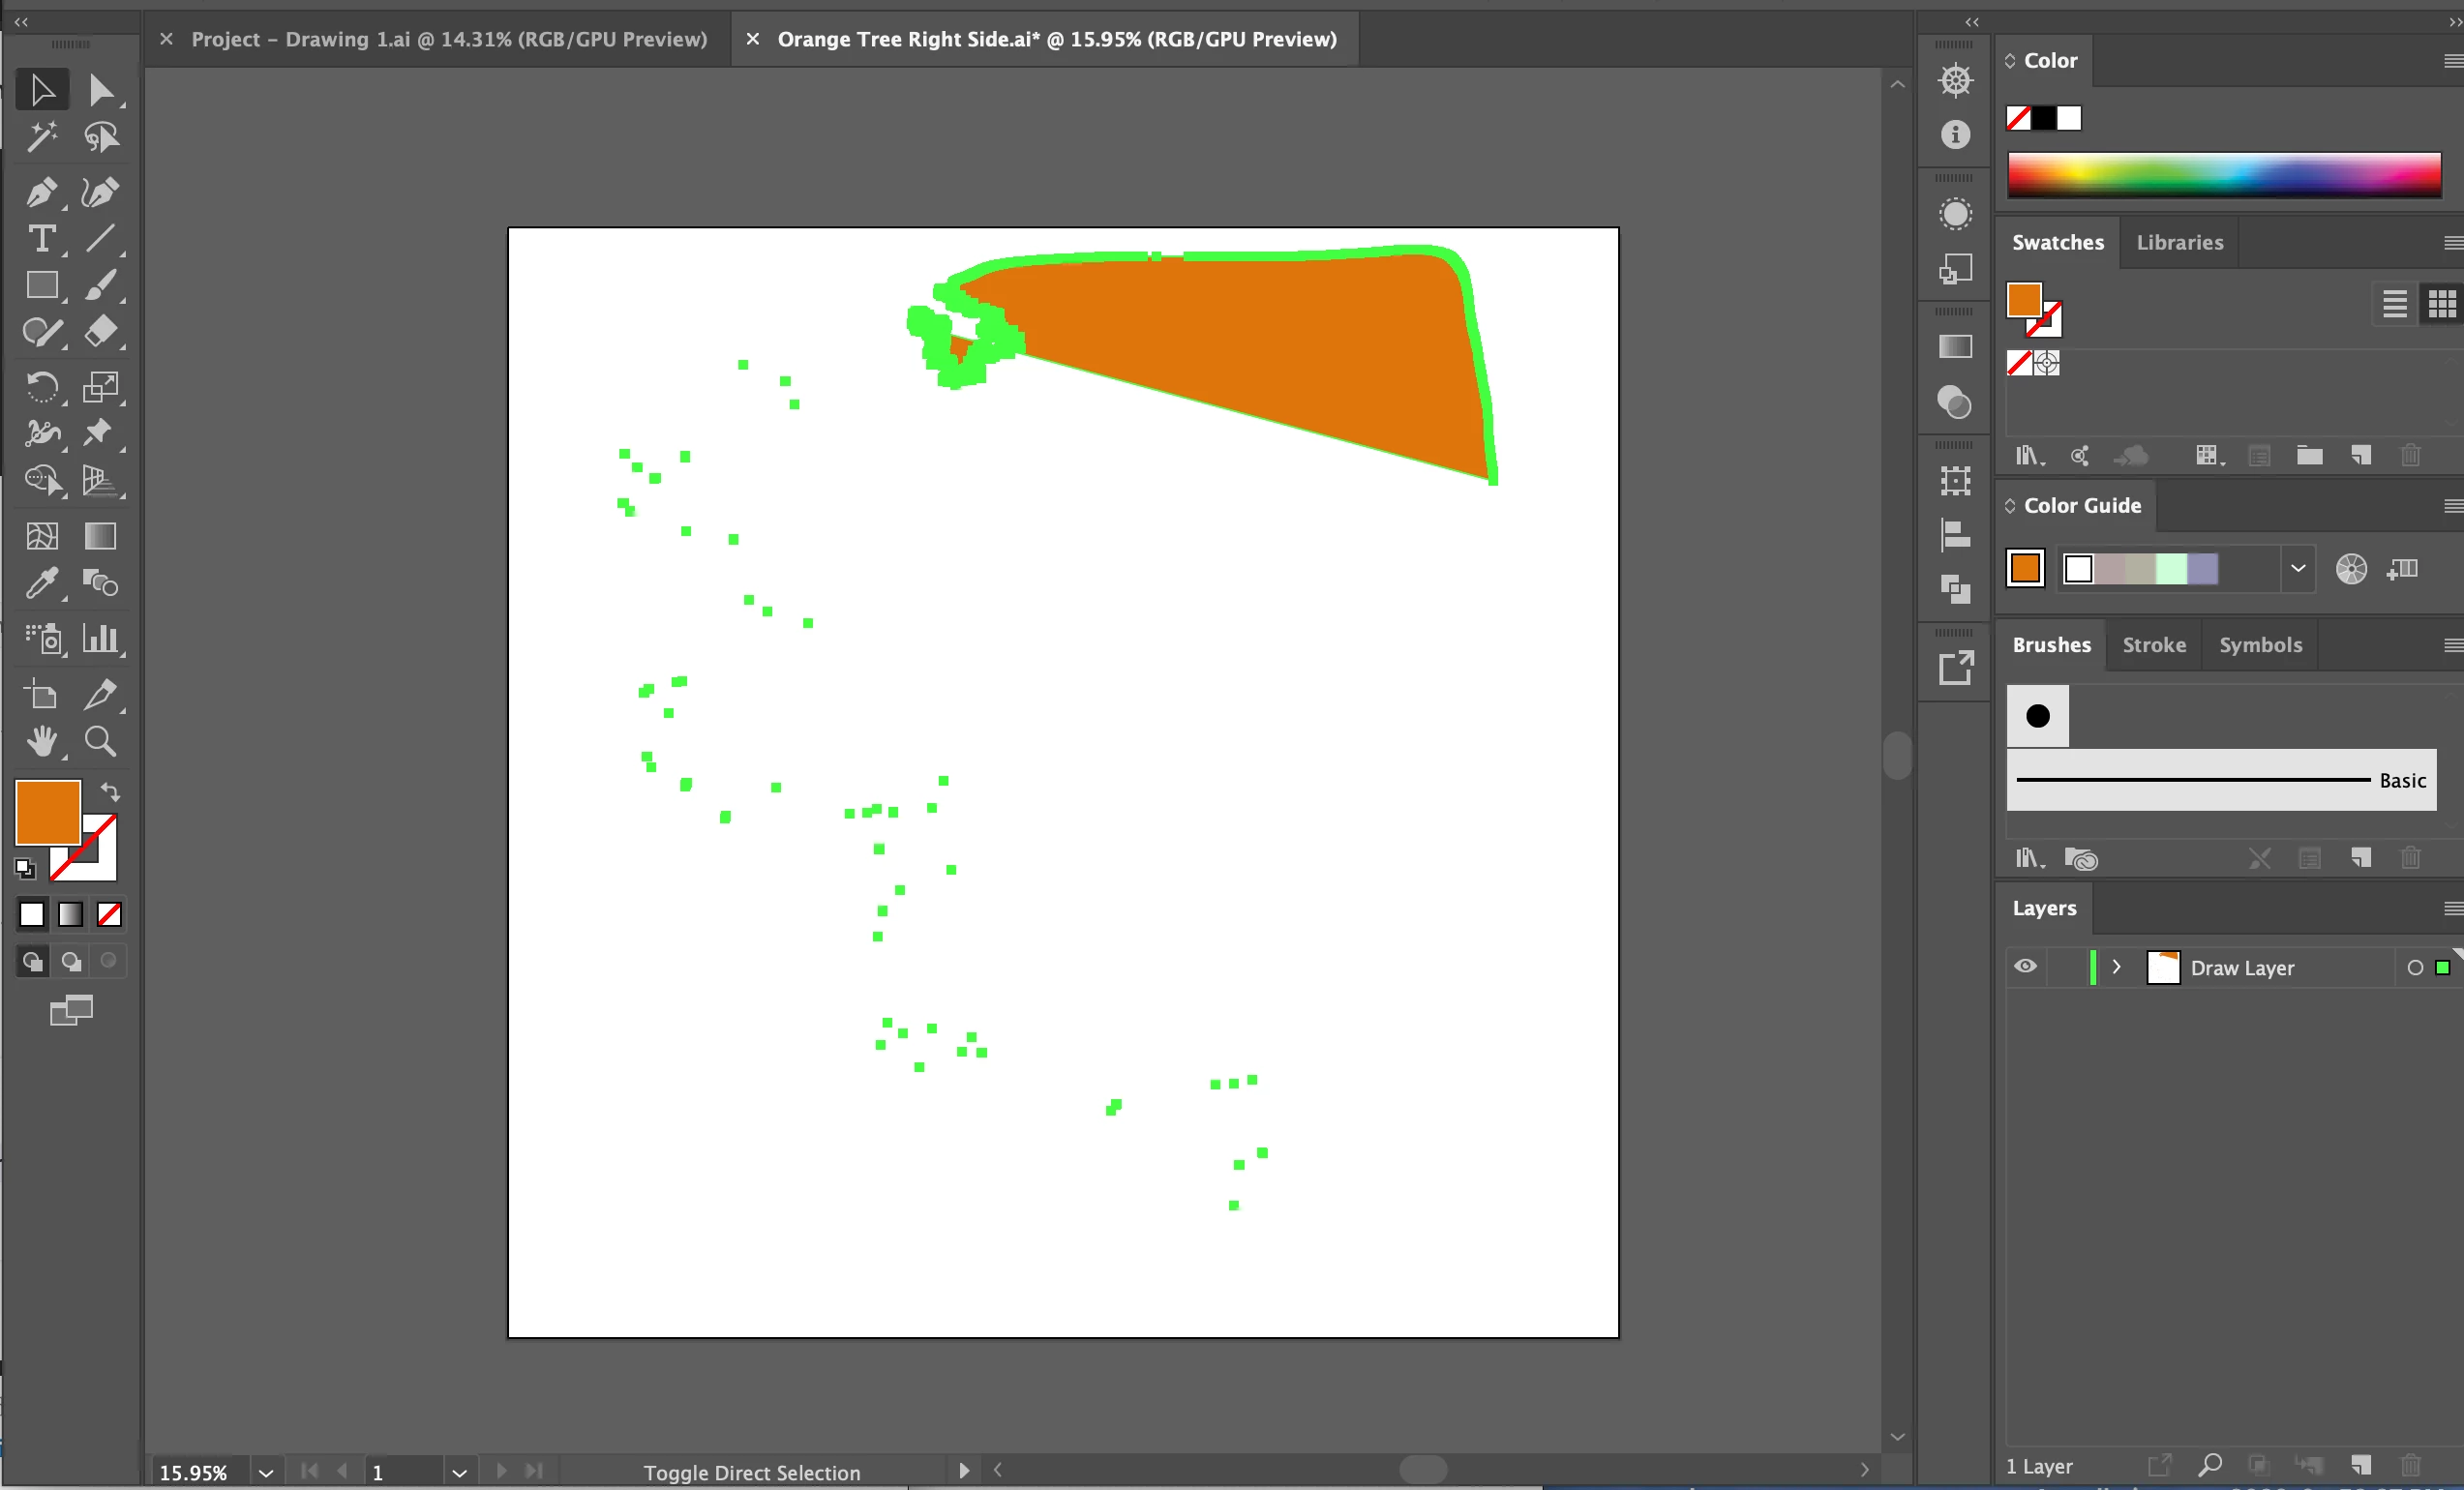The image size is (2464, 1490).
Task: Select the Pen tool
Action: [x=41, y=191]
